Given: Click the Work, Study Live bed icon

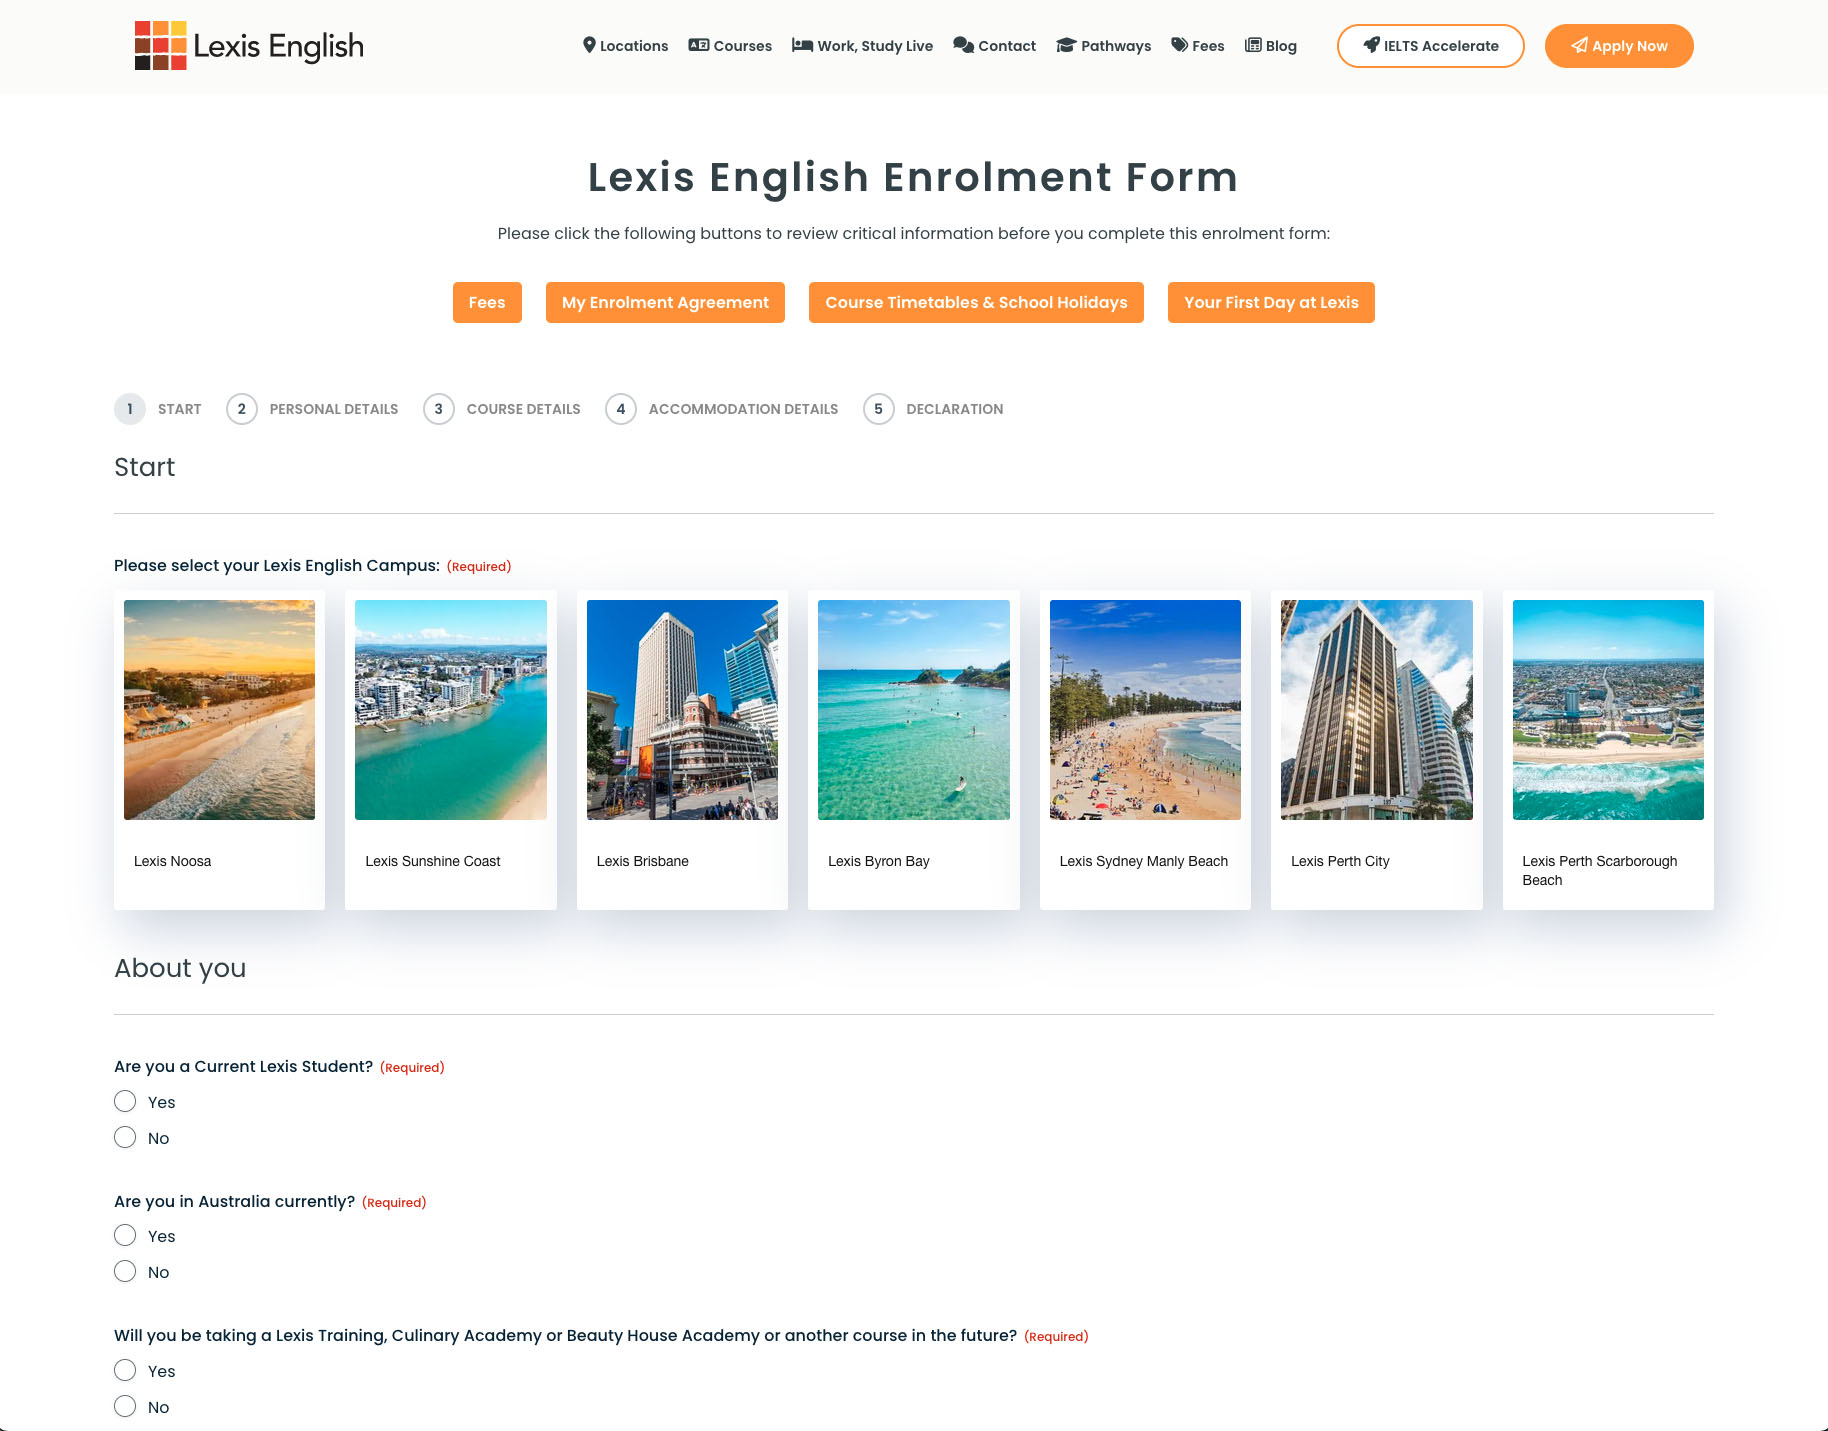Looking at the screenshot, I should click(x=801, y=45).
